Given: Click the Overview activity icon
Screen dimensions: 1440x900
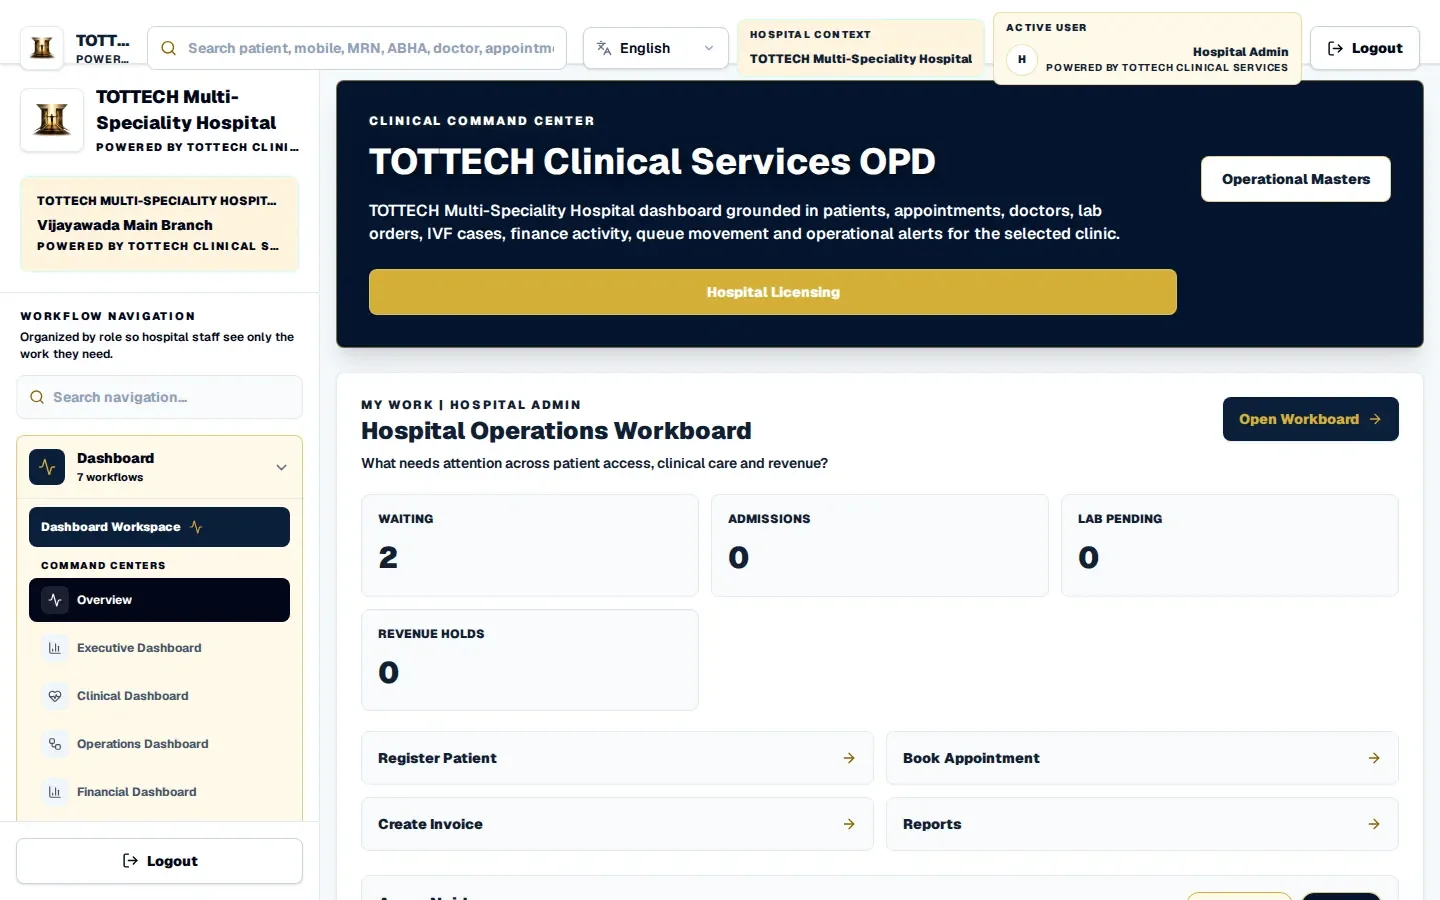Looking at the screenshot, I should pyautogui.click(x=55, y=600).
